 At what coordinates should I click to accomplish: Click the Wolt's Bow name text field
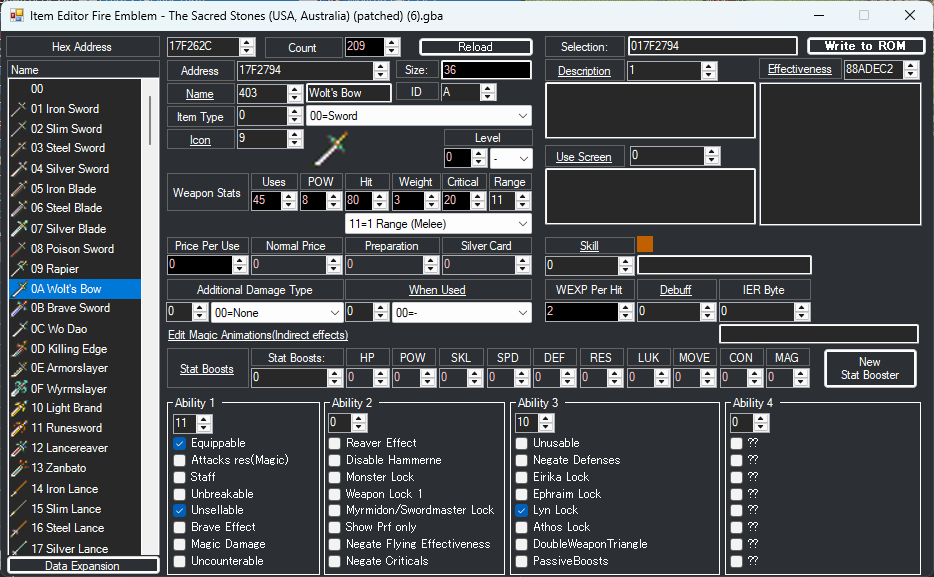coord(348,93)
